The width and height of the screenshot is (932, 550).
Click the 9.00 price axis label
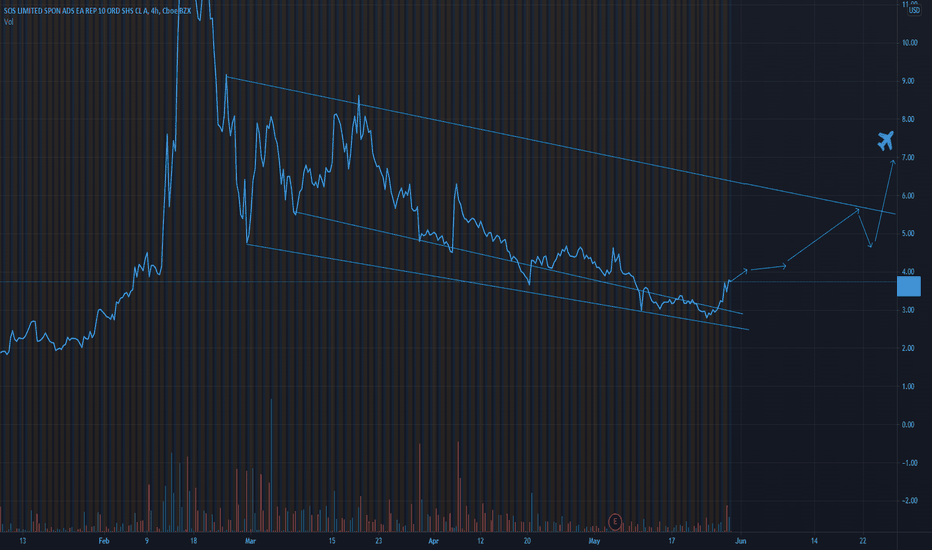pyautogui.click(x=908, y=81)
